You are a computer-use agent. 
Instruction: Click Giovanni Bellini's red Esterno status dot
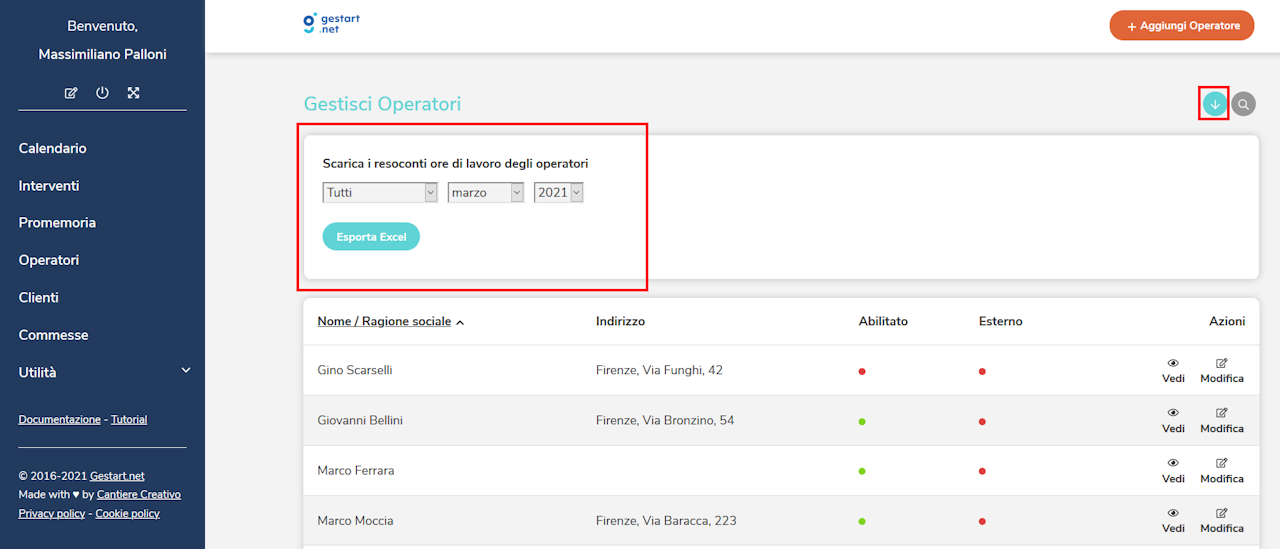pos(982,421)
